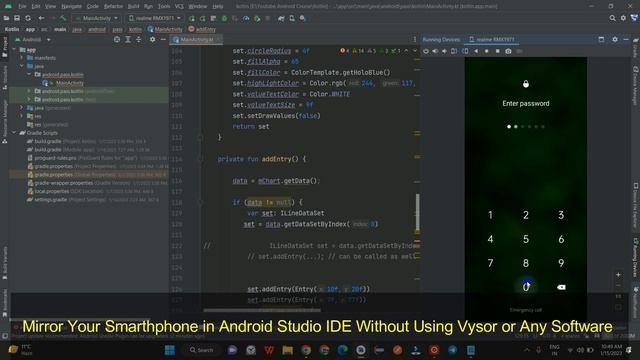
Task: Click the editor vertical scrollbar thumb
Action: pyautogui.click(x=417, y=212)
